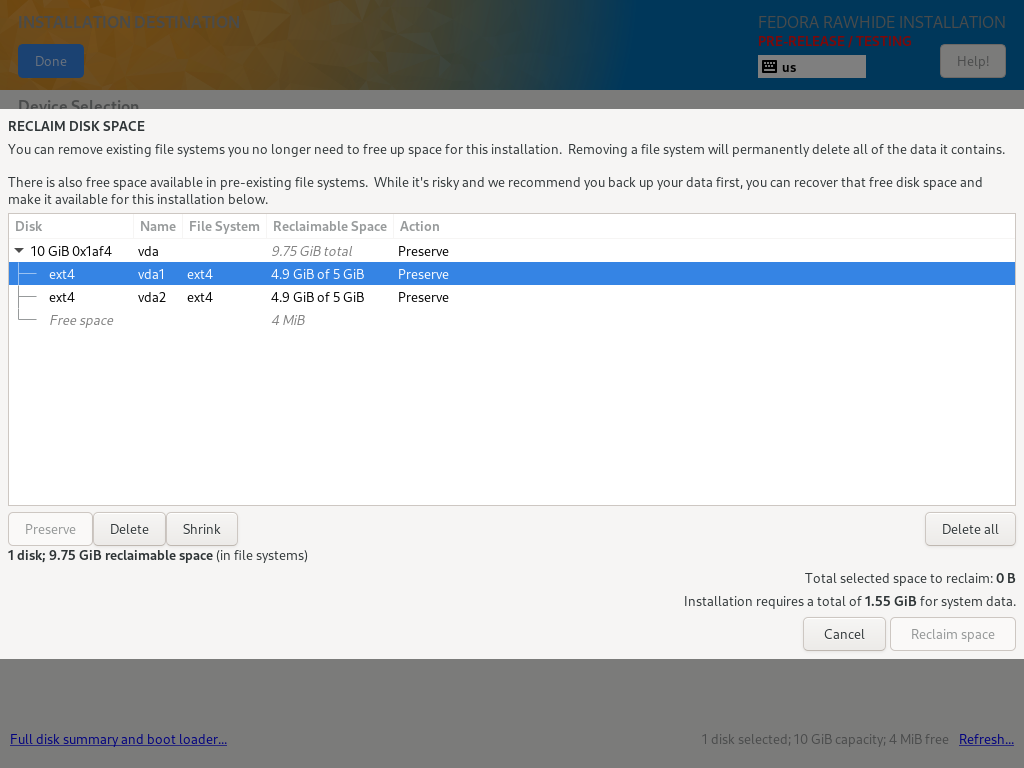Sort by the Reclaimable Space column header
This screenshot has height=768, width=1024.
click(330, 226)
